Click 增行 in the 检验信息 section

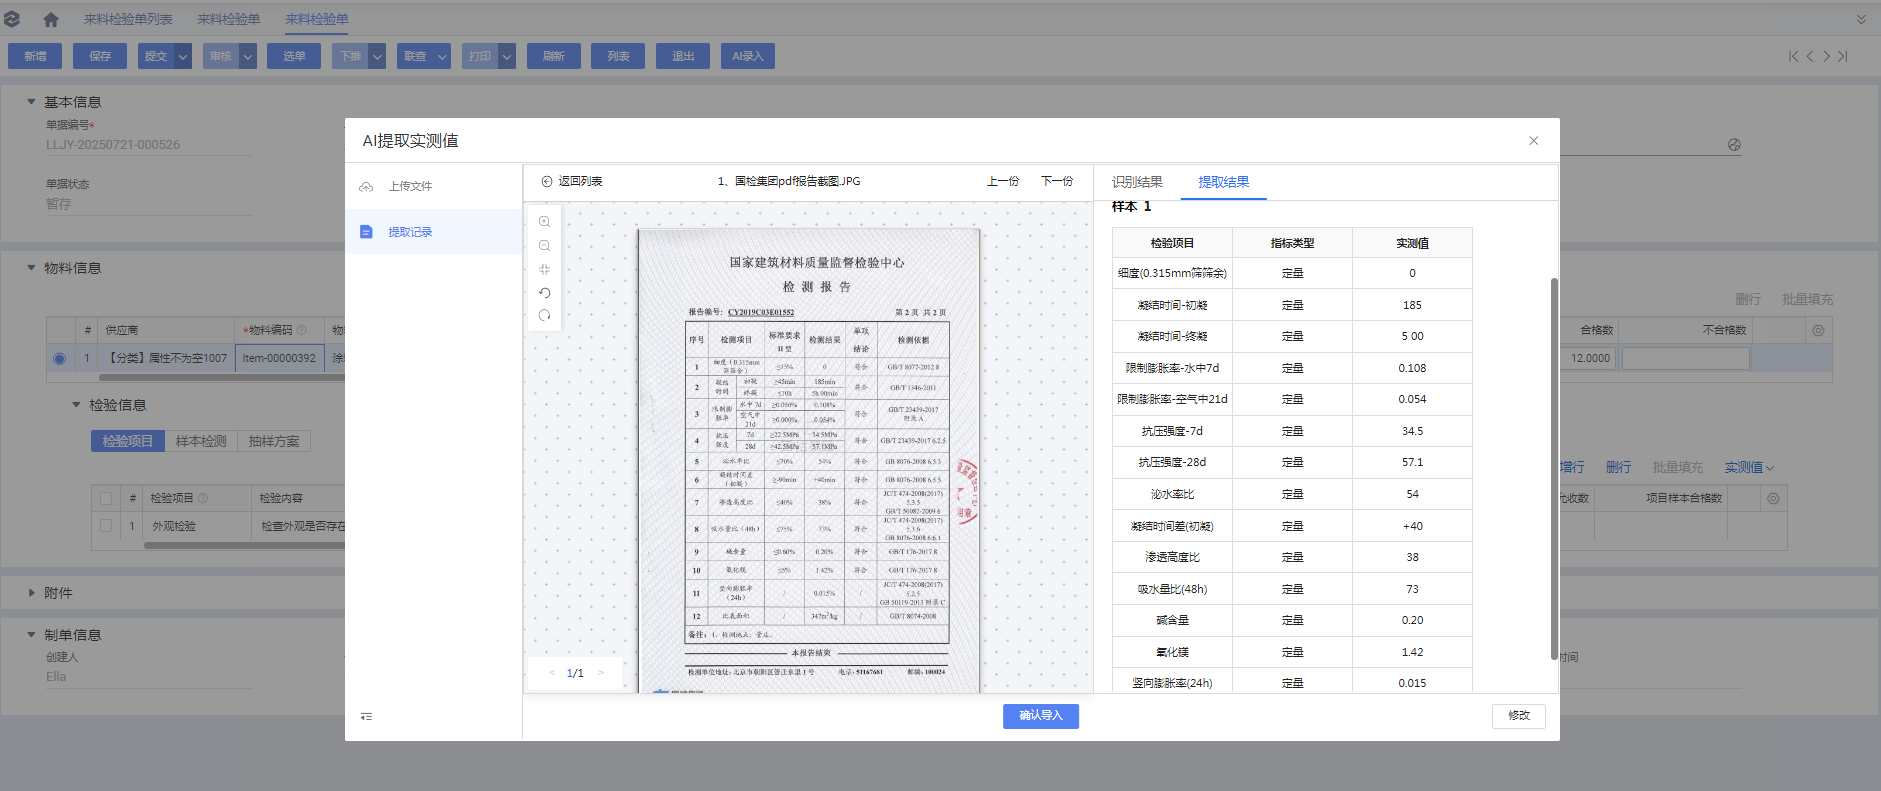point(1572,467)
